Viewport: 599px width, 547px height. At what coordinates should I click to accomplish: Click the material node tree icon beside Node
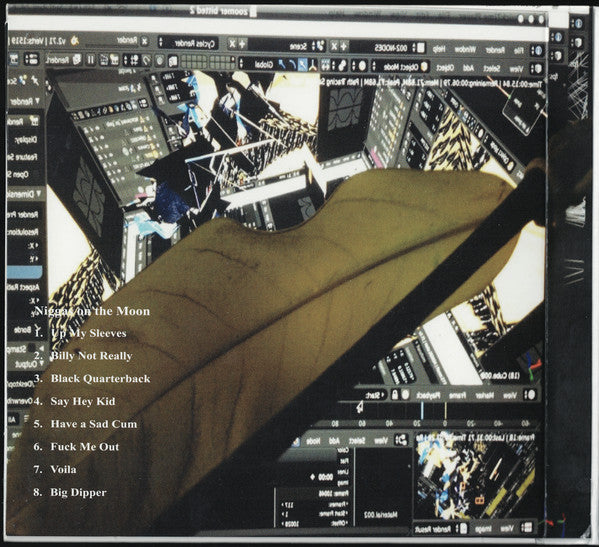point(296,442)
